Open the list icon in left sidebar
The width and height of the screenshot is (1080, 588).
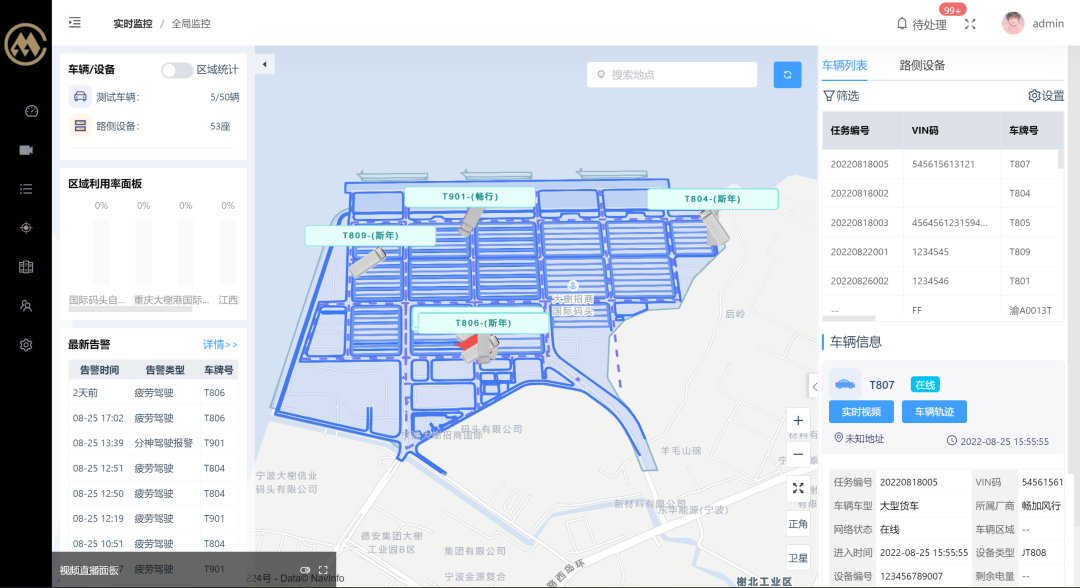26,188
